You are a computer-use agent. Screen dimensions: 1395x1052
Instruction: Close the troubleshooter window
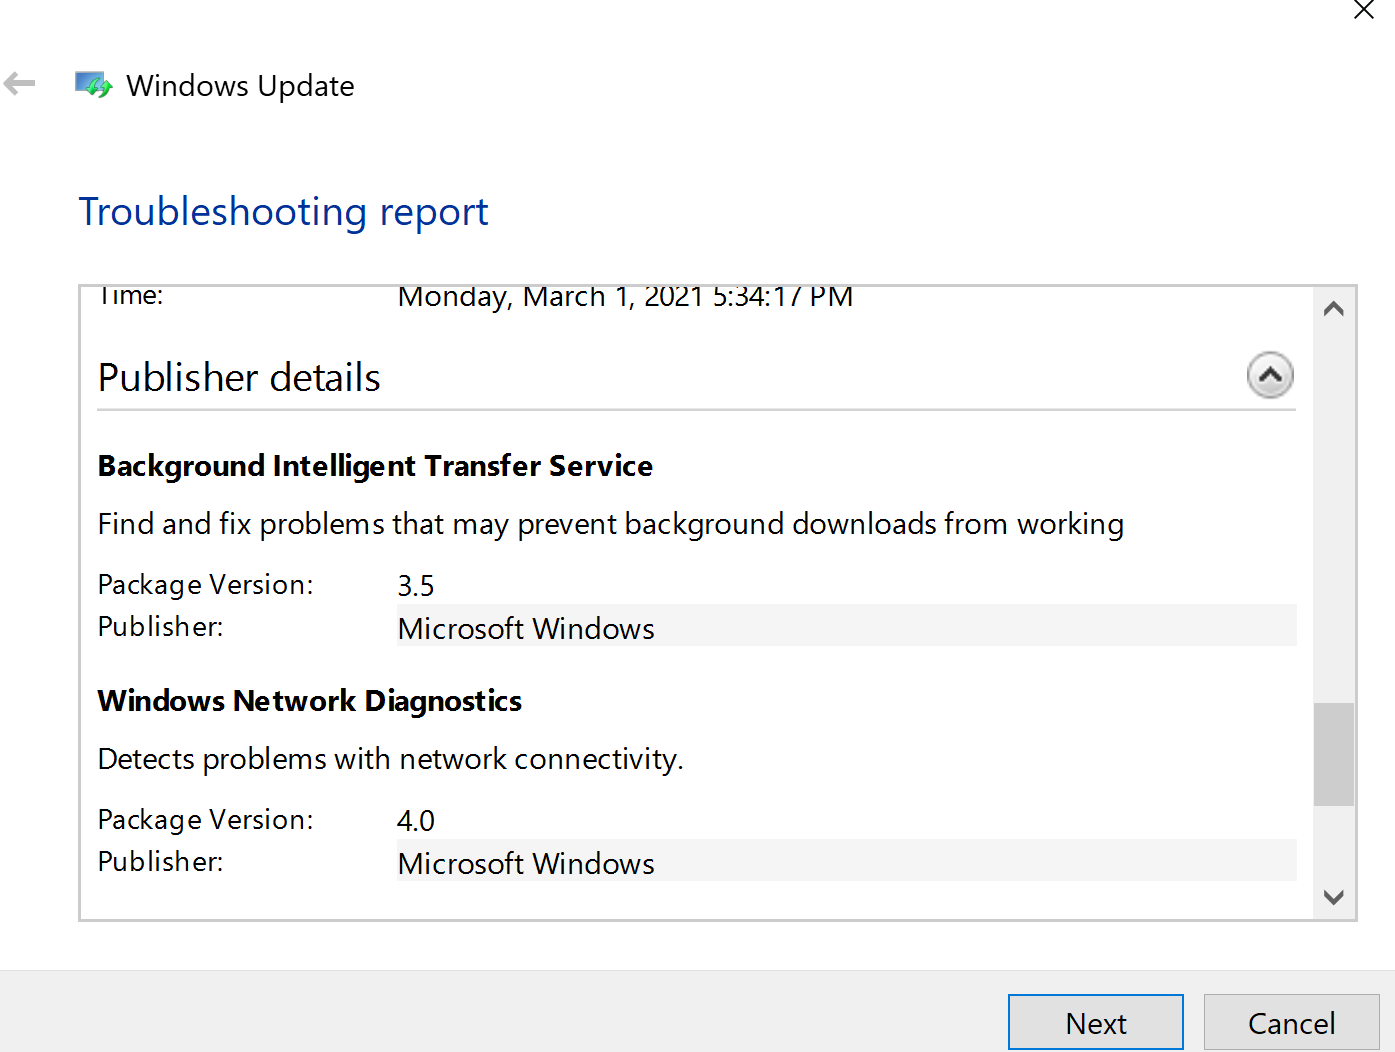(1363, 10)
